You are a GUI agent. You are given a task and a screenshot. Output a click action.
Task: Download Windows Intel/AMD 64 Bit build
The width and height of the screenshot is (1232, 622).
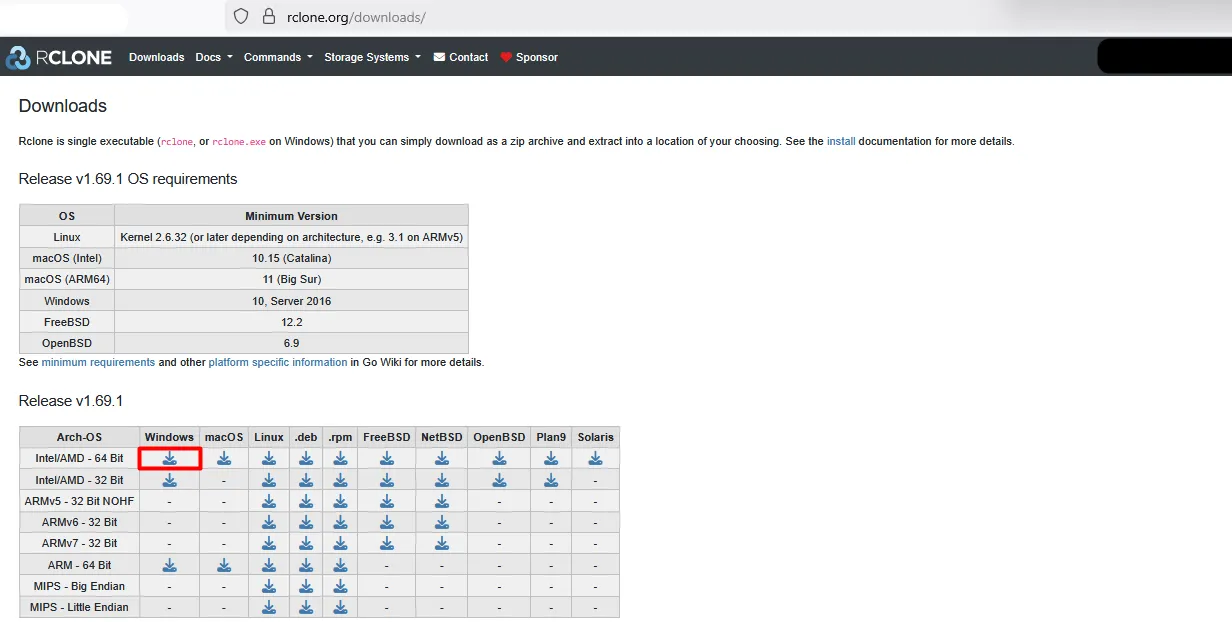coord(169,458)
